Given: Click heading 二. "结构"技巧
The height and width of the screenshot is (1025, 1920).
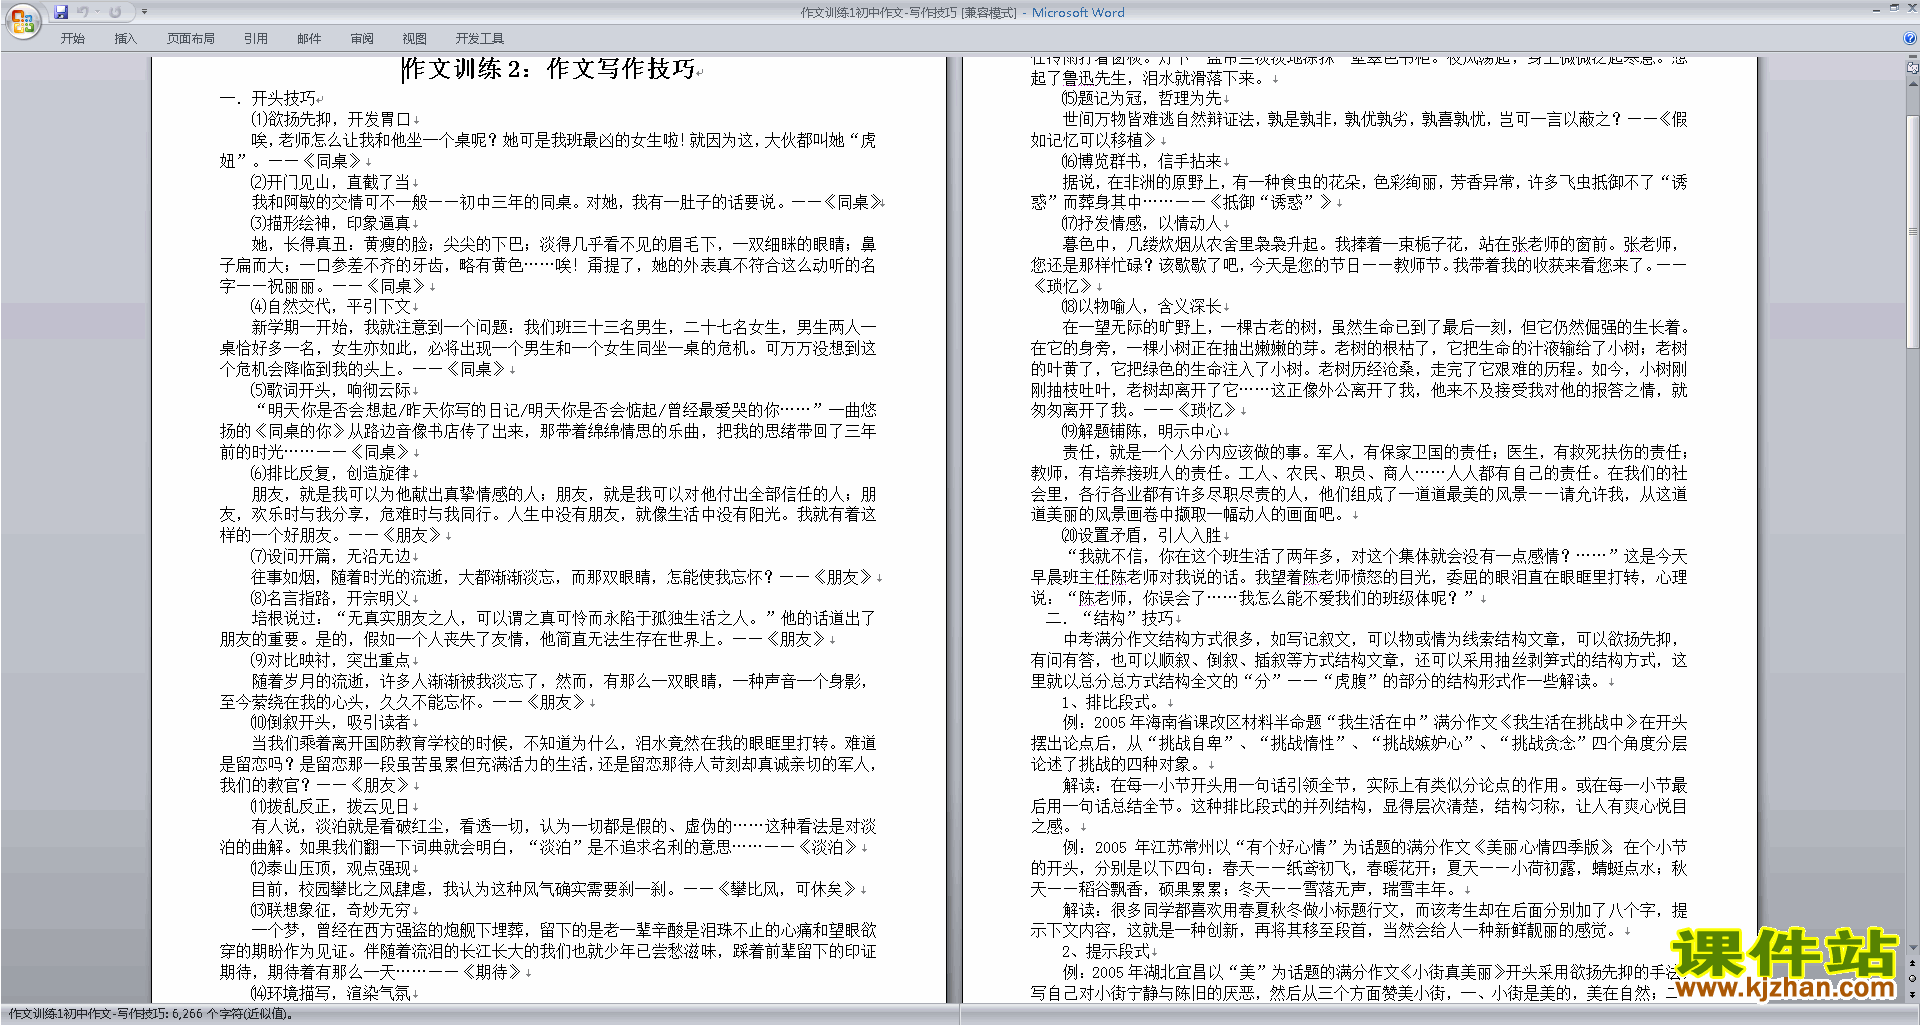Looking at the screenshot, I should coord(1110,618).
